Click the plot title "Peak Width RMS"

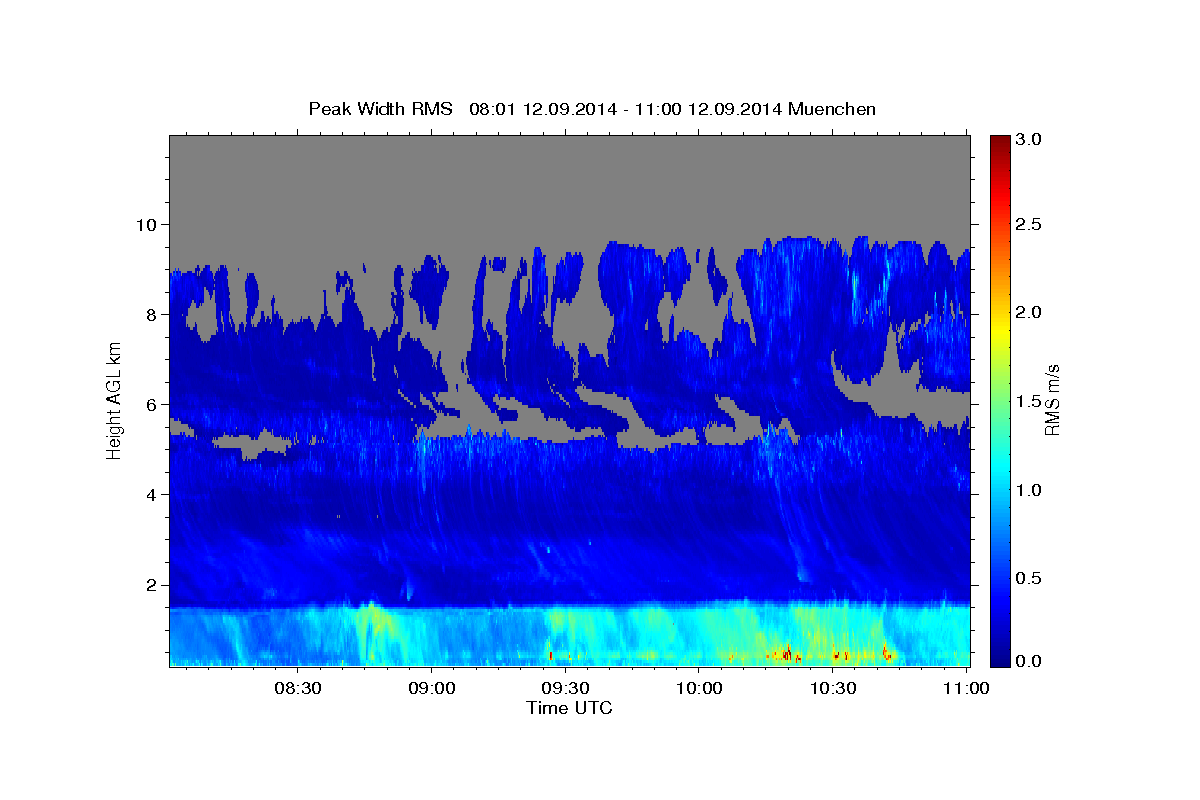tap(380, 109)
